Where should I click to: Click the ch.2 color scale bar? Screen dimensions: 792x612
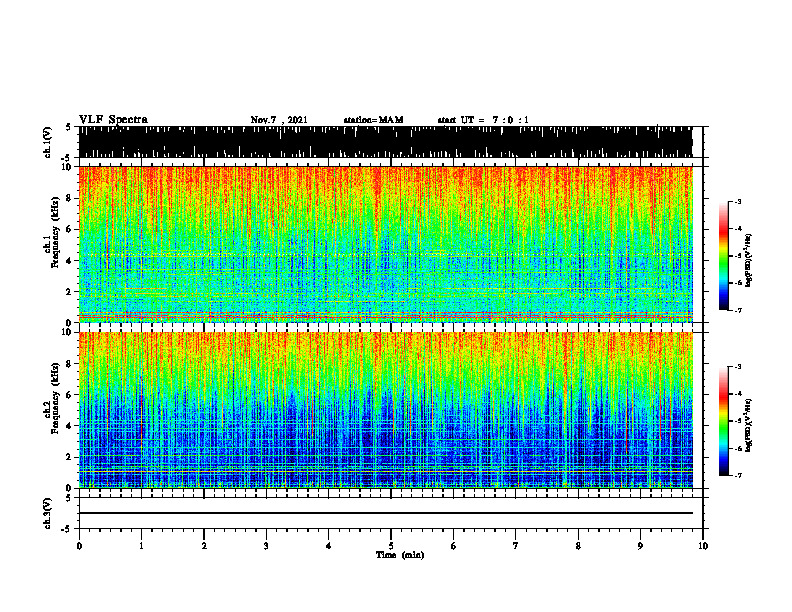click(724, 421)
